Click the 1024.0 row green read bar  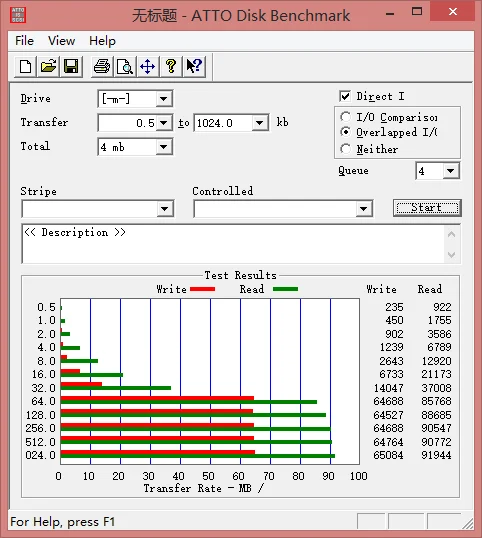click(x=198, y=456)
